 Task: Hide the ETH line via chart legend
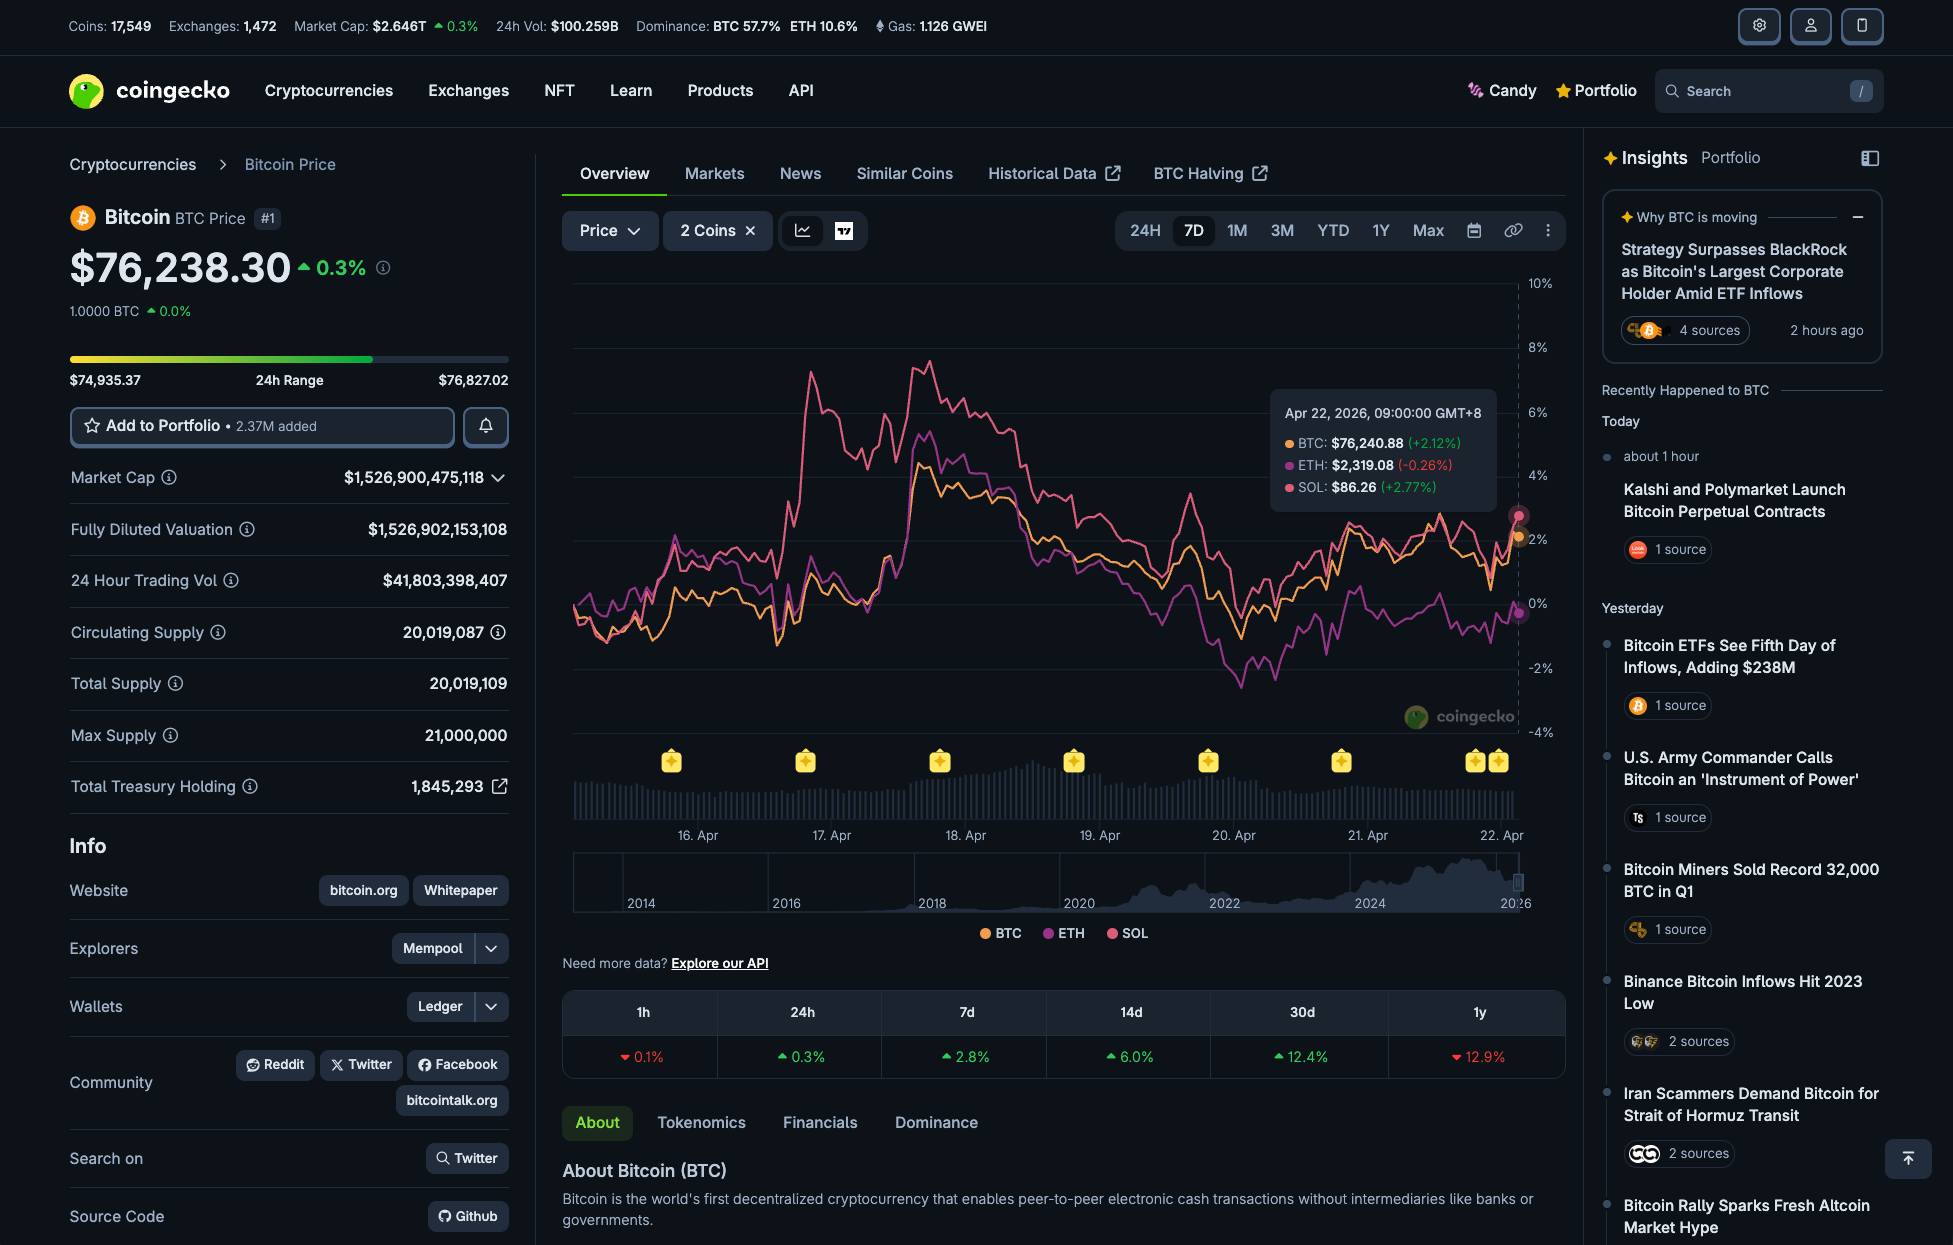[x=1063, y=933]
